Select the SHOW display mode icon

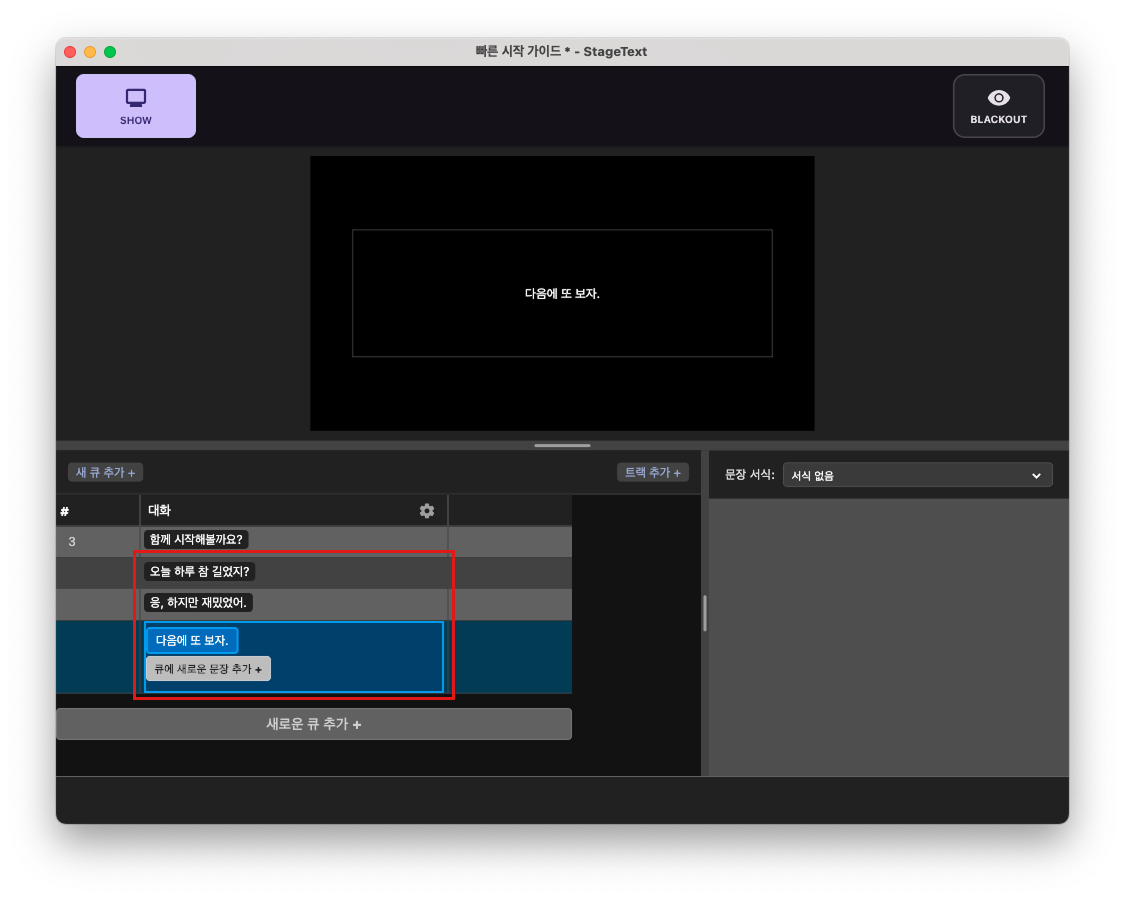coord(135,97)
